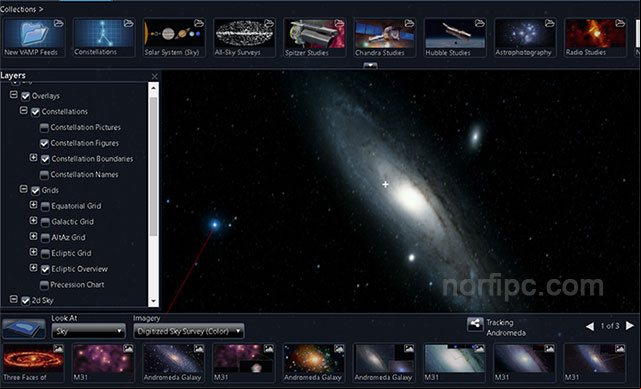
Task: Open the New VAMP Feeds collection folder
Action: pos(34,37)
